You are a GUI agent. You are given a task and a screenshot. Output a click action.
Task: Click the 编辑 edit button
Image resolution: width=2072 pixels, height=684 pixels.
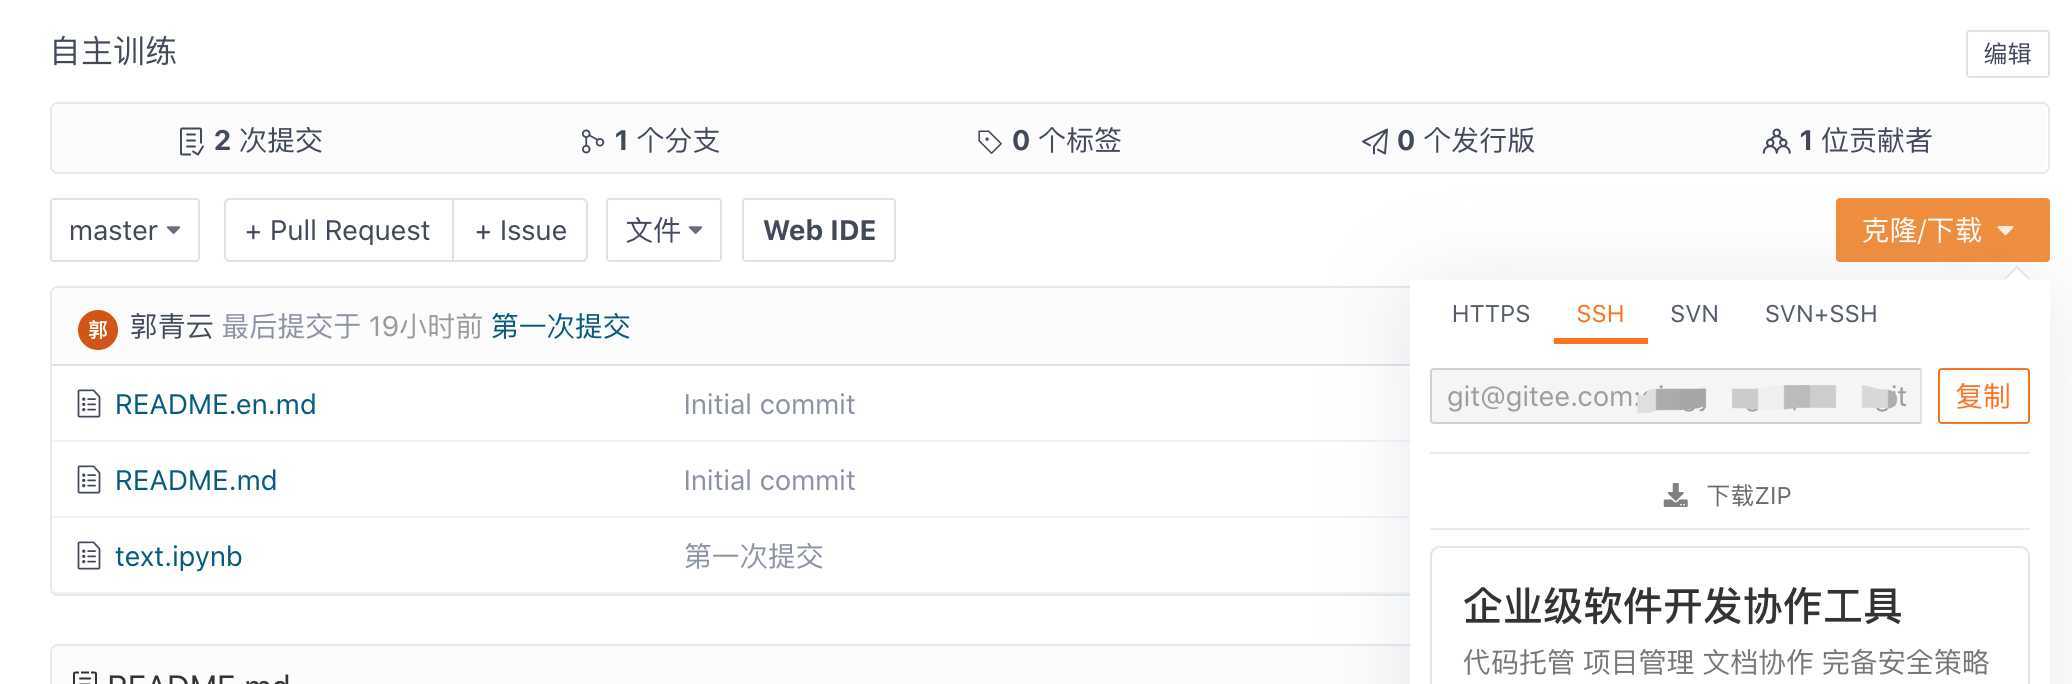[2006, 54]
